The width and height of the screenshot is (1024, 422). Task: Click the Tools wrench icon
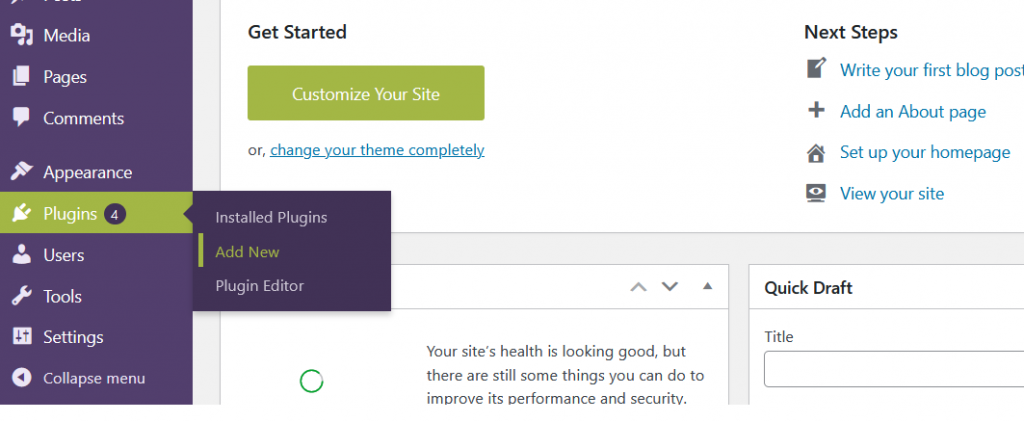(x=21, y=296)
